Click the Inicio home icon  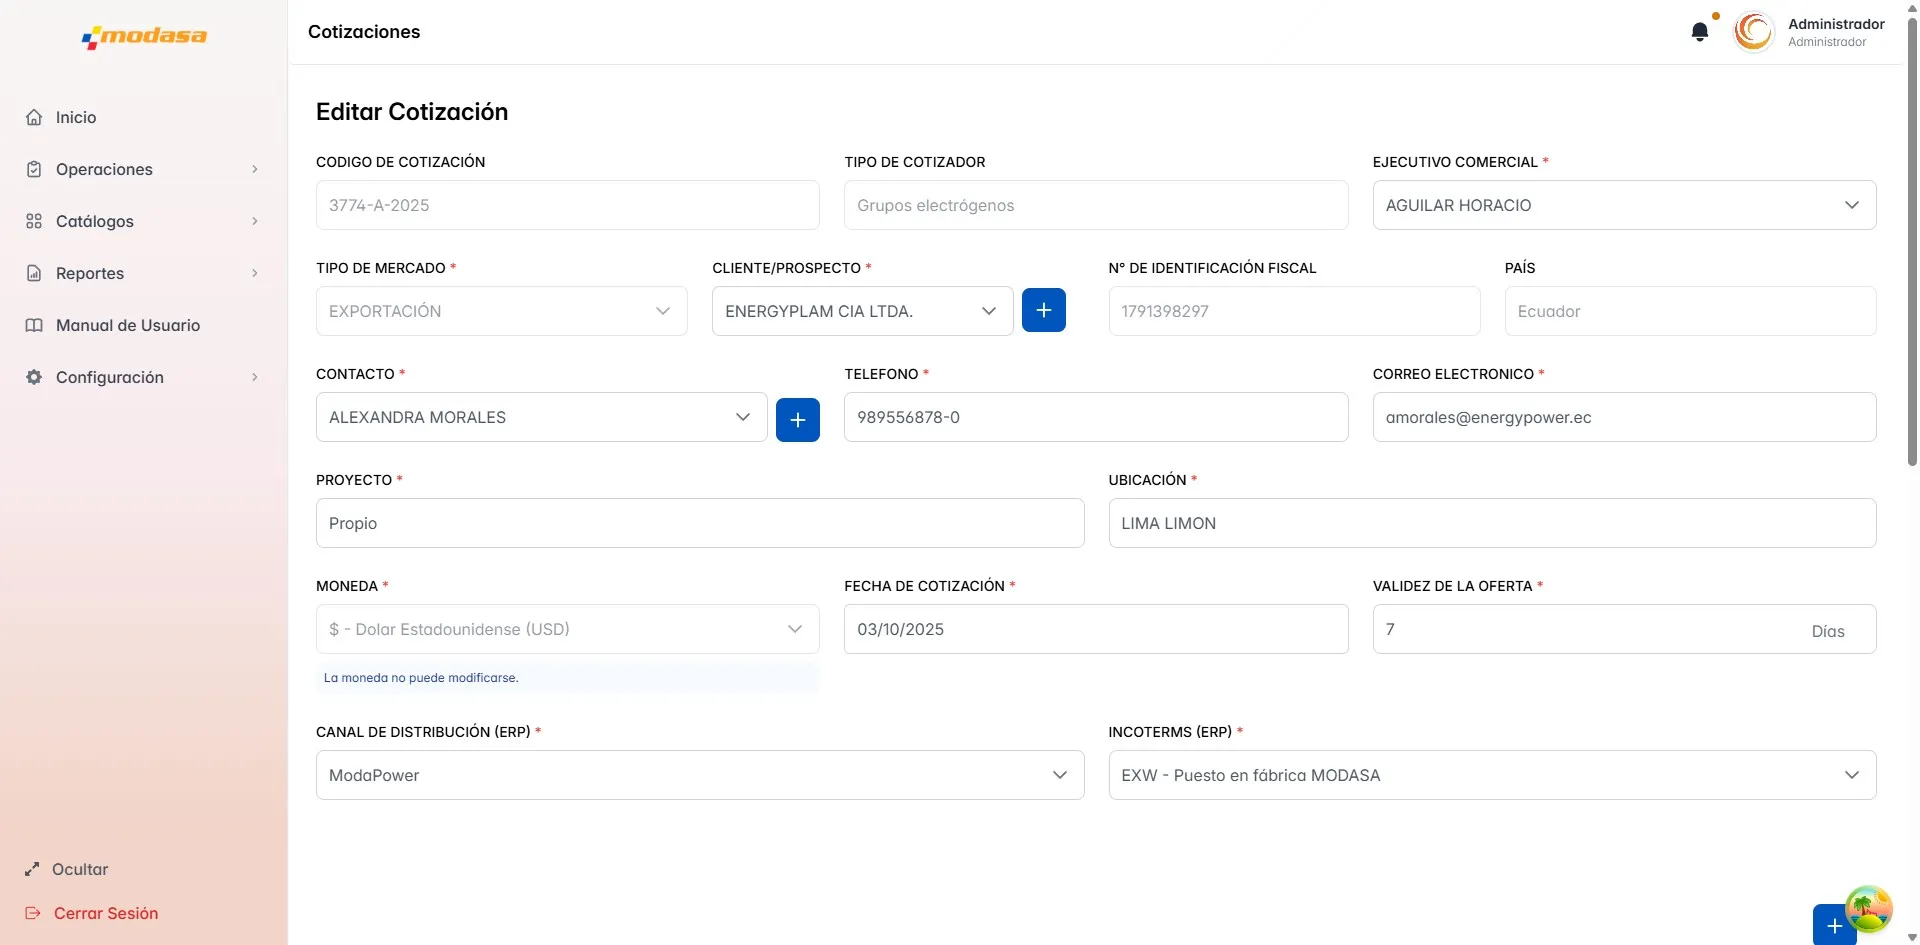coord(34,117)
